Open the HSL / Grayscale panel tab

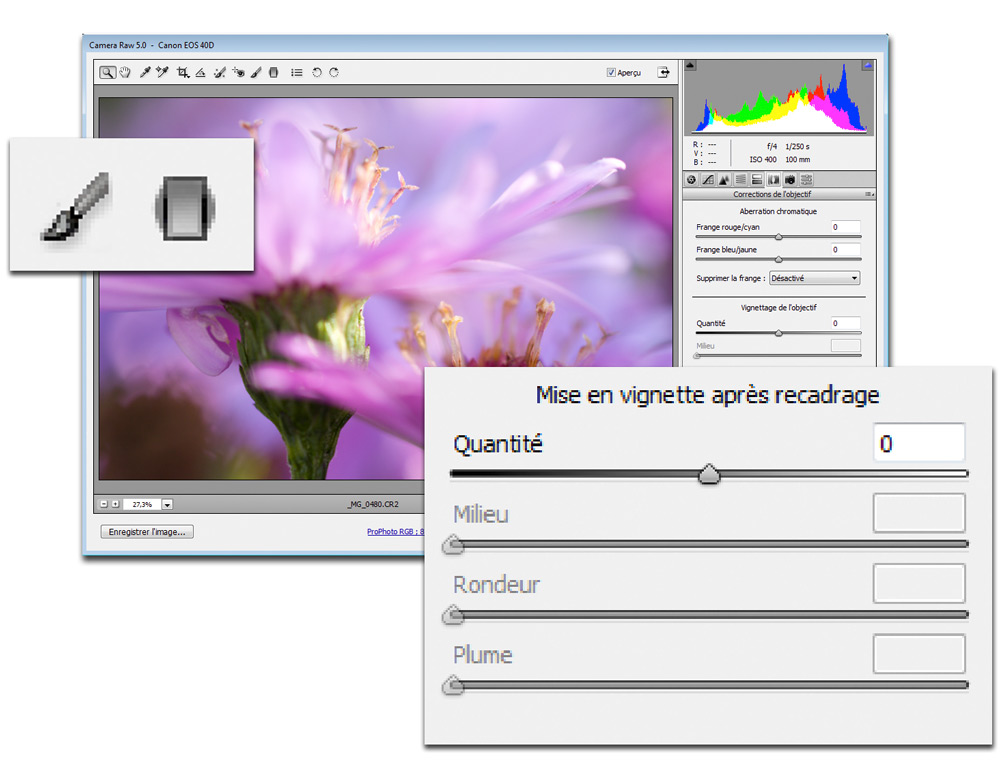click(x=740, y=180)
